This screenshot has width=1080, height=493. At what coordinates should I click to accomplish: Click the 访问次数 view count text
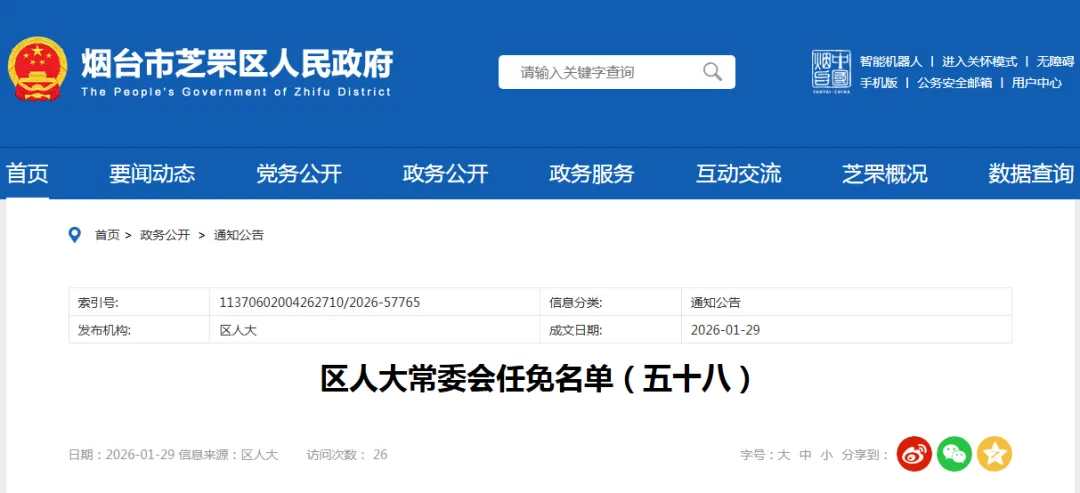tap(347, 454)
